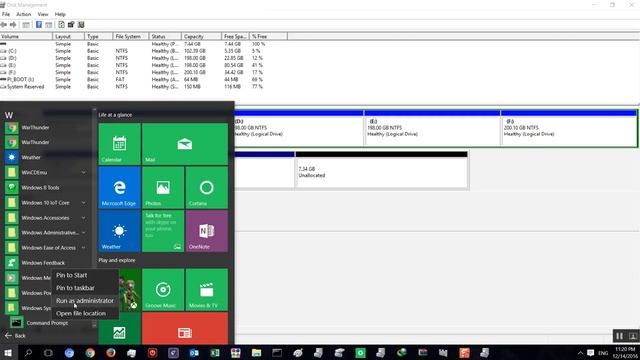Viewport: 640px width, 360px height.
Task: Open Excel from the taskbar
Action: [215, 353]
